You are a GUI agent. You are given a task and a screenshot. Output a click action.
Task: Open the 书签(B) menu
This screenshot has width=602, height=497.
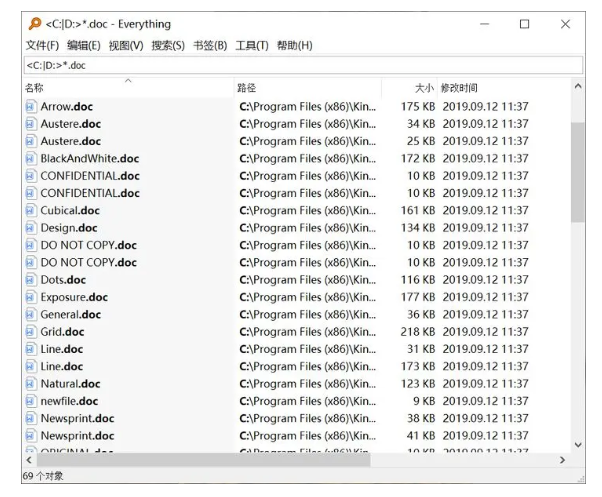(210, 45)
